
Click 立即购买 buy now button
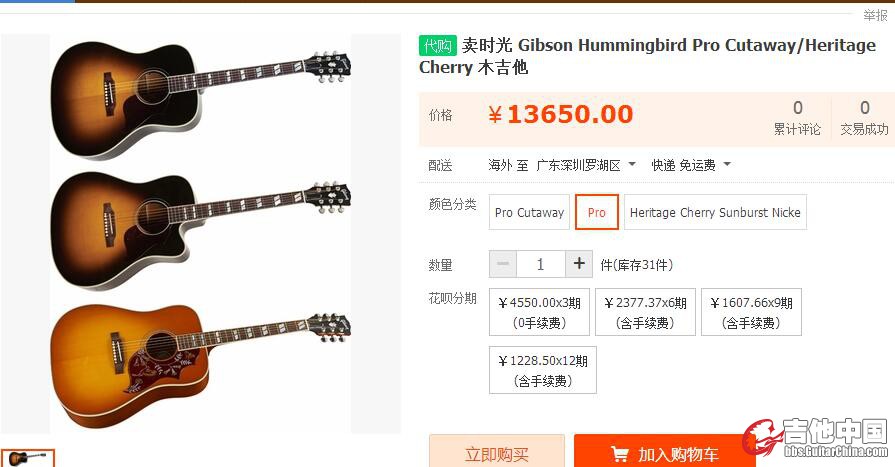[497, 452]
